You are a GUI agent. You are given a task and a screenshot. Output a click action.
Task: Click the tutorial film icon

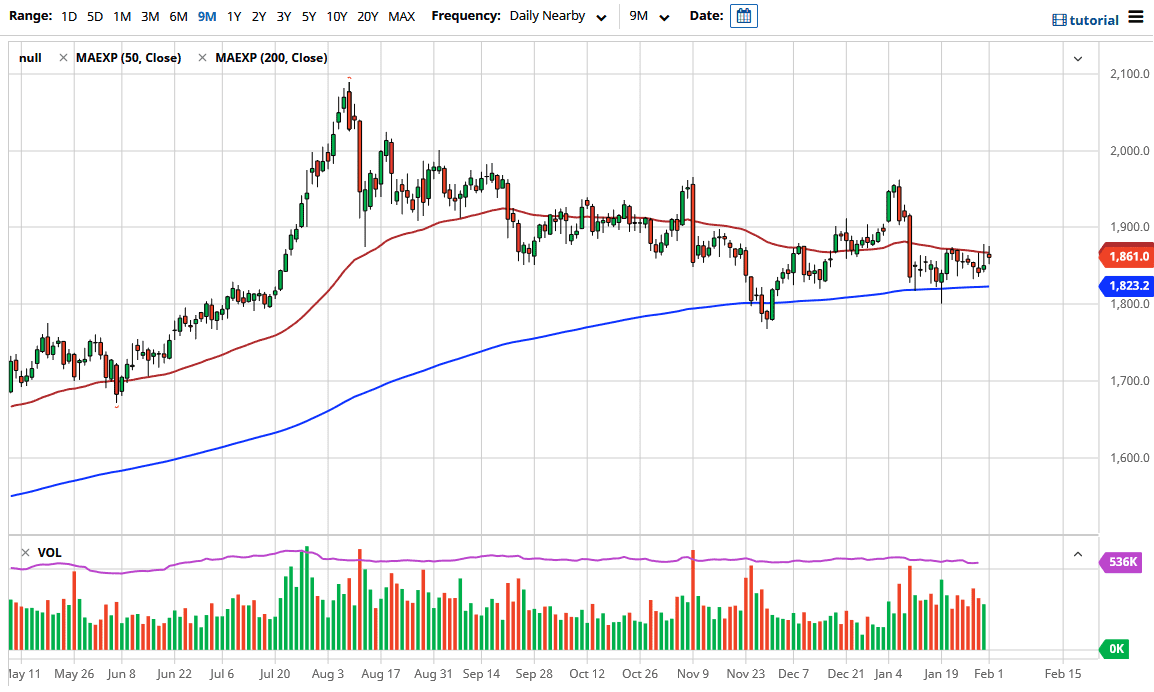pyautogui.click(x=1058, y=19)
